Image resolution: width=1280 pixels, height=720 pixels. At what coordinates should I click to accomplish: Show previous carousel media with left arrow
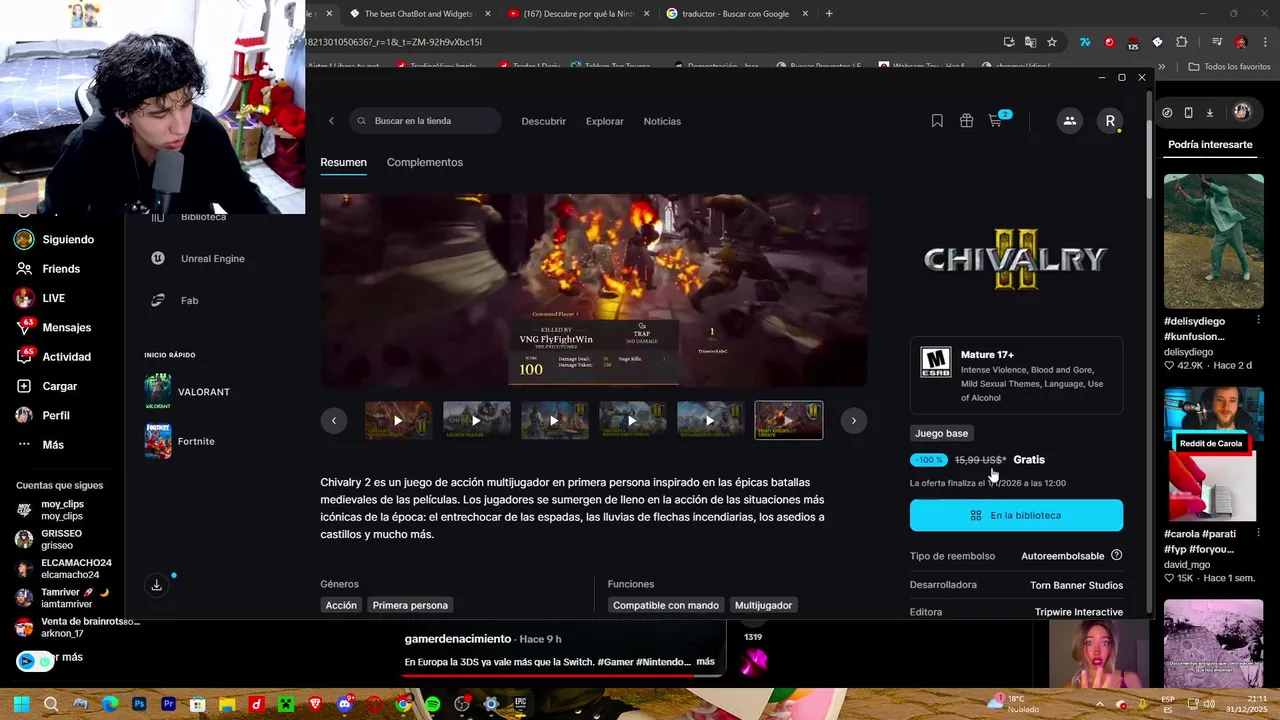334,421
